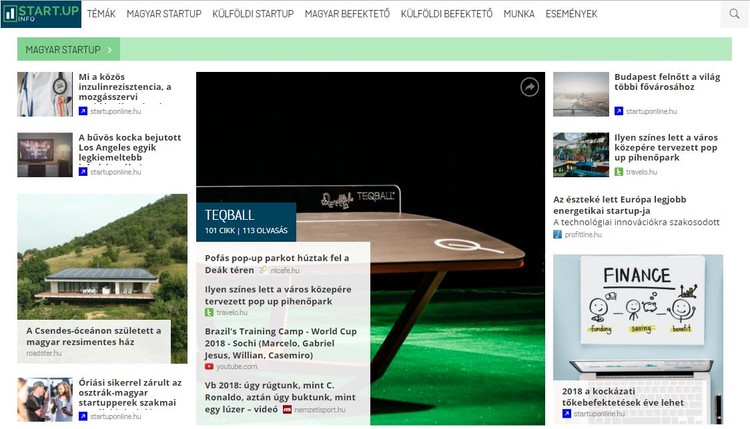Click startuponline.hu icon under Budapest felnőtt article
Screen dimensions: 750x429
[618, 111]
